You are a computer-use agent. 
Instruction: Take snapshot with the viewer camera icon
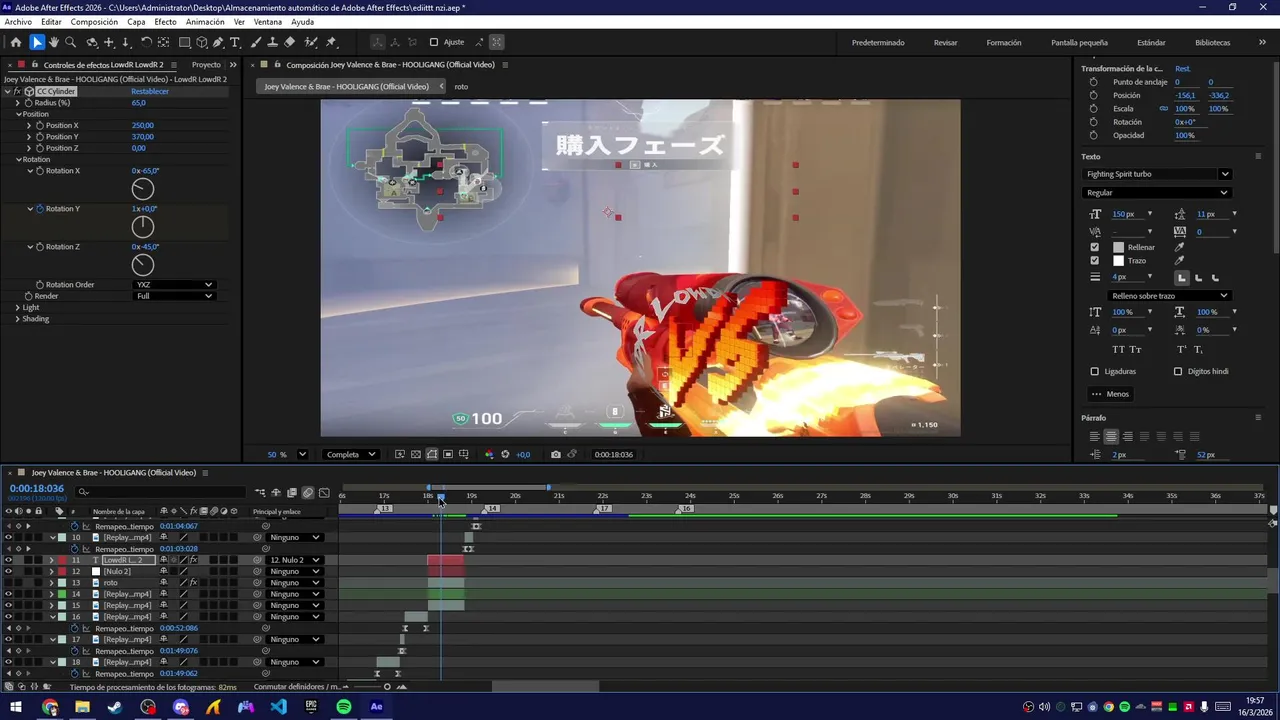pyautogui.click(x=555, y=454)
